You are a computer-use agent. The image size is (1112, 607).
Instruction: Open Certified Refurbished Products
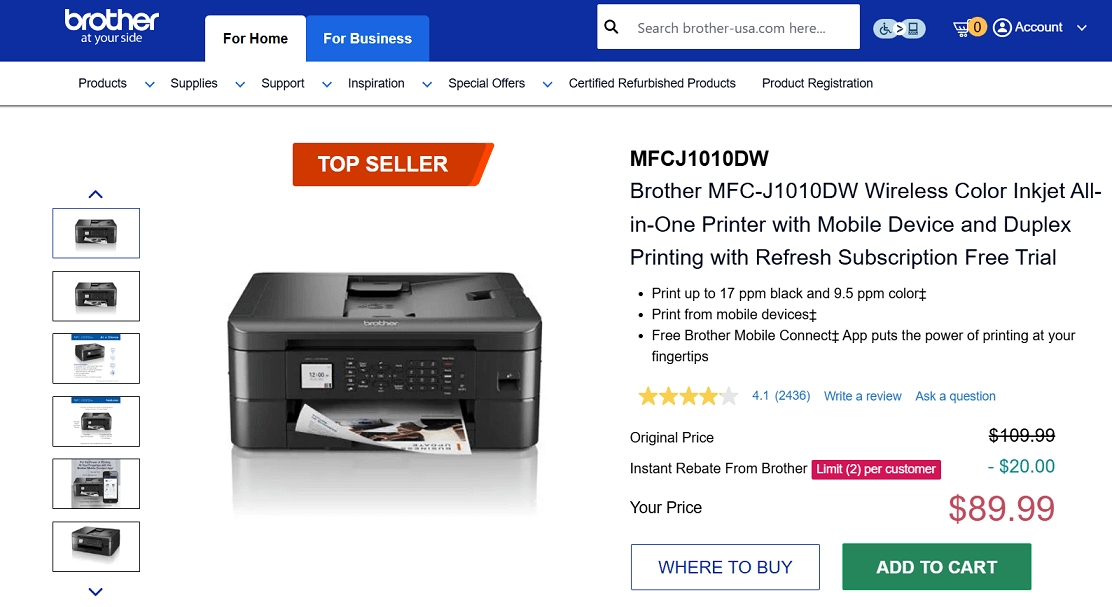652,84
